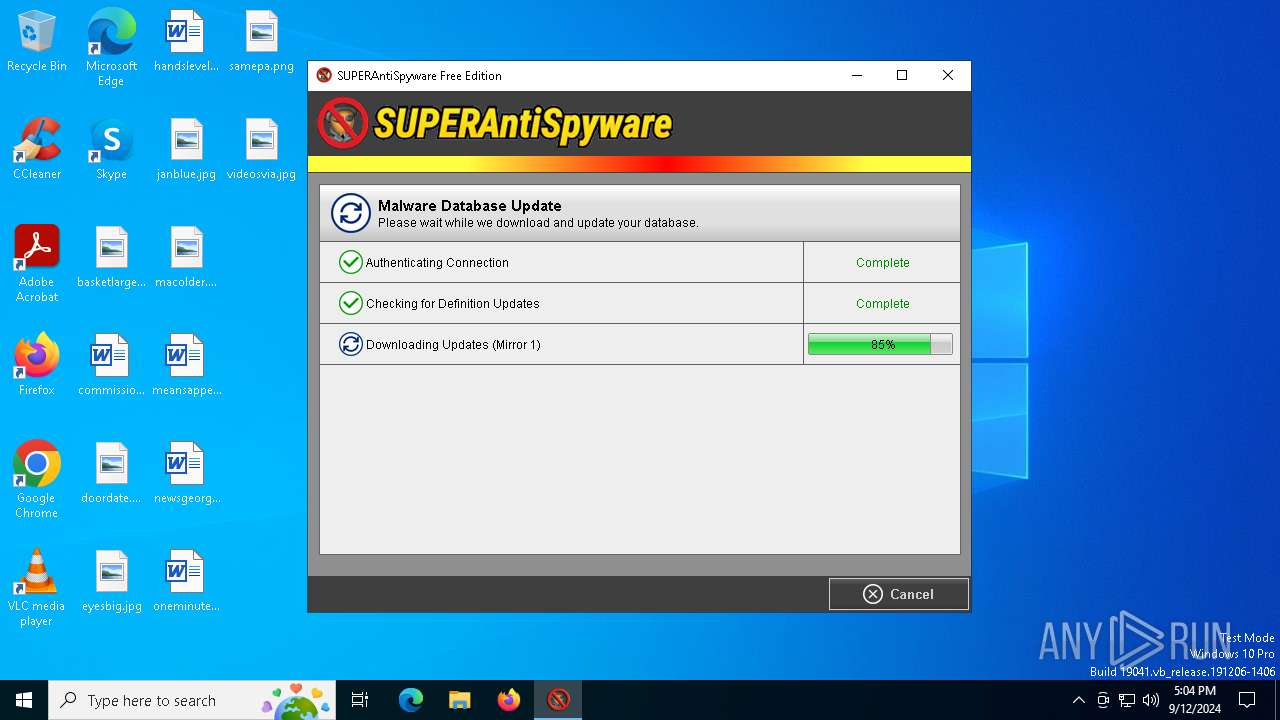Click the SUPERAntiSpyware taskbar button

[558, 700]
